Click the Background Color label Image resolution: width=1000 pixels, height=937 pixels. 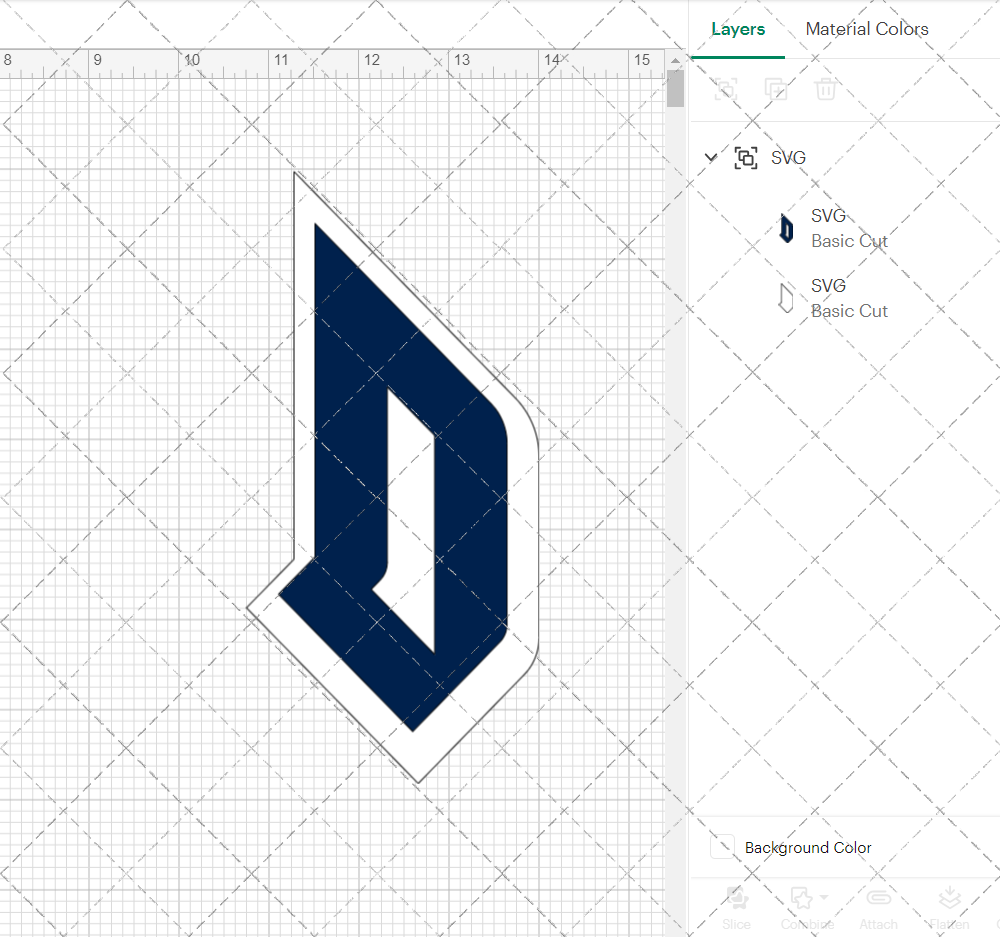coord(807,848)
